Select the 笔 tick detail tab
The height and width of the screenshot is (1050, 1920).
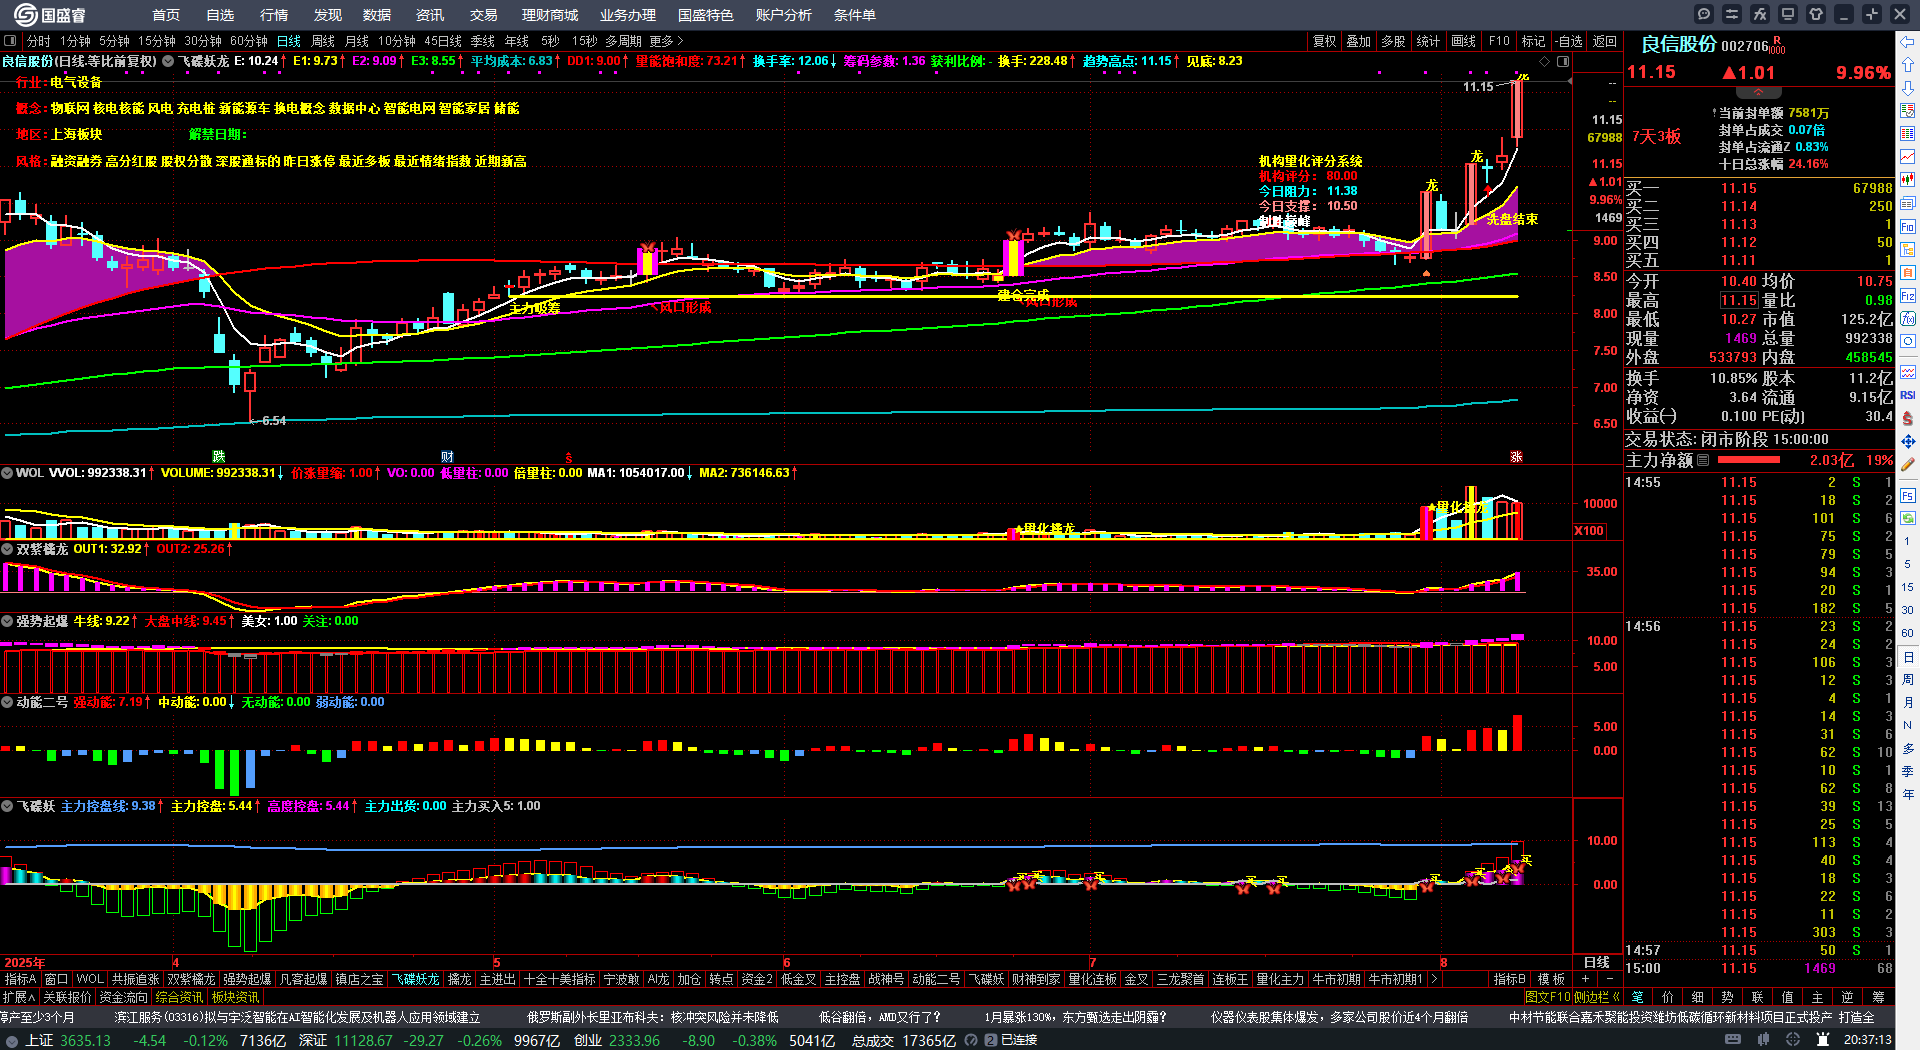click(1638, 997)
